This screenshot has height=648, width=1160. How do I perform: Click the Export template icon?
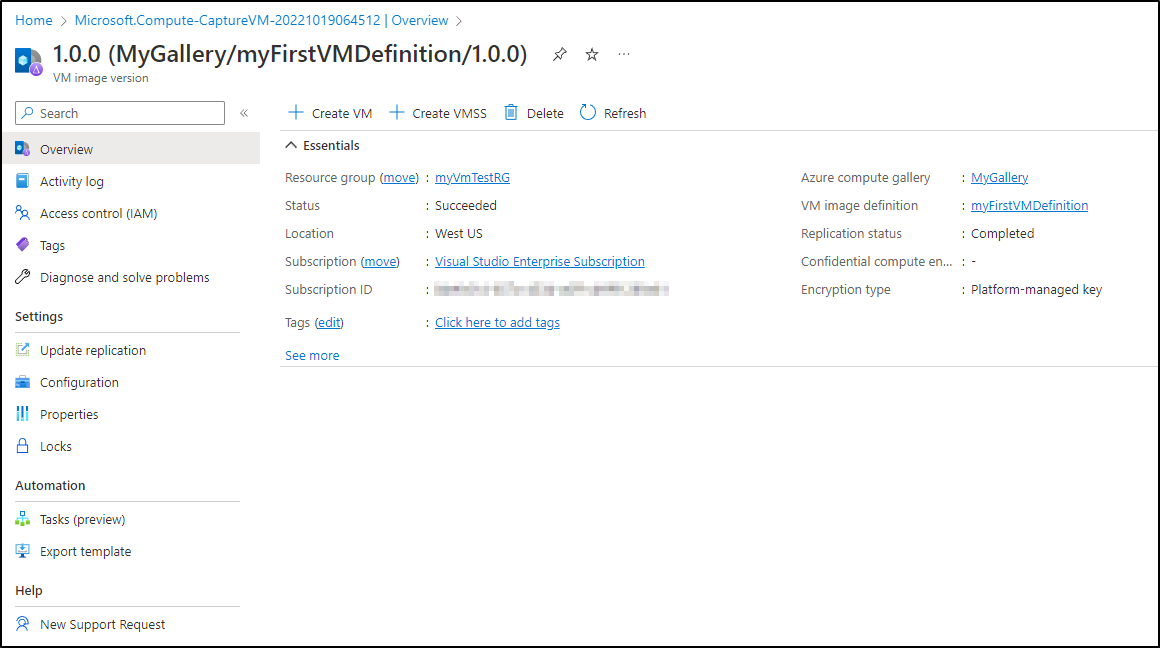click(23, 551)
